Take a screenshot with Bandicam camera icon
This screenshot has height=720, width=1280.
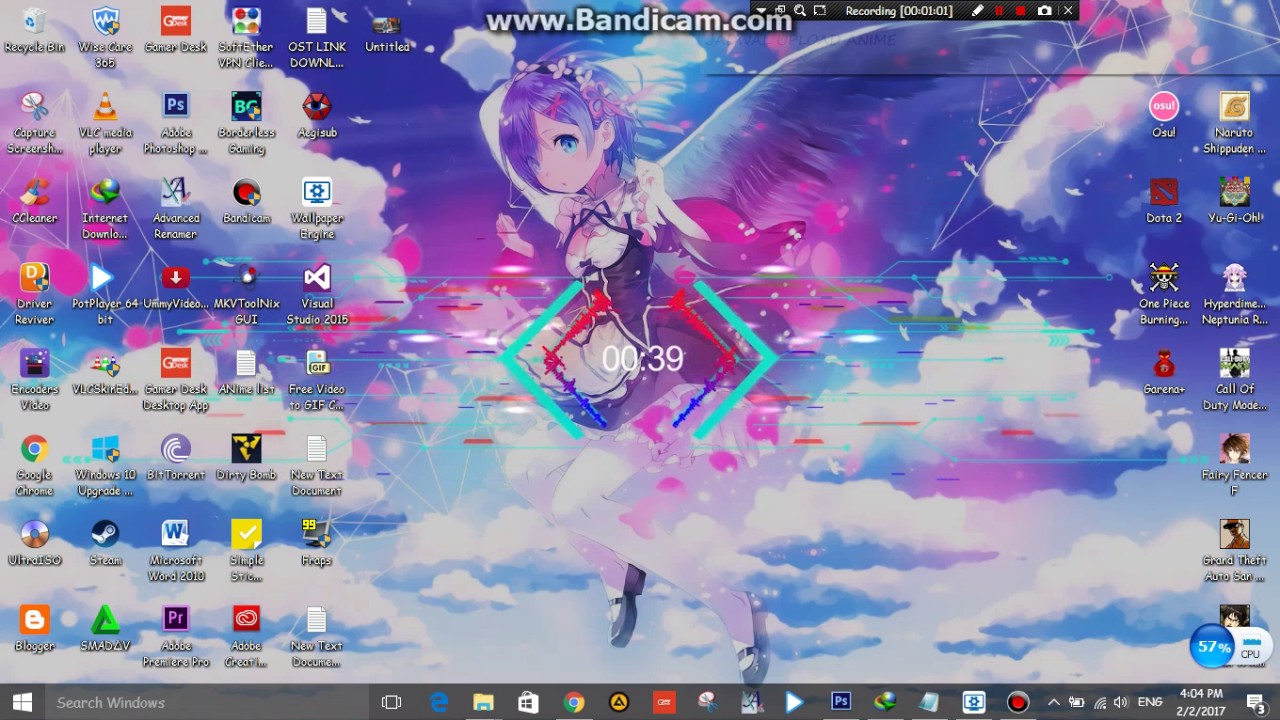[1045, 11]
